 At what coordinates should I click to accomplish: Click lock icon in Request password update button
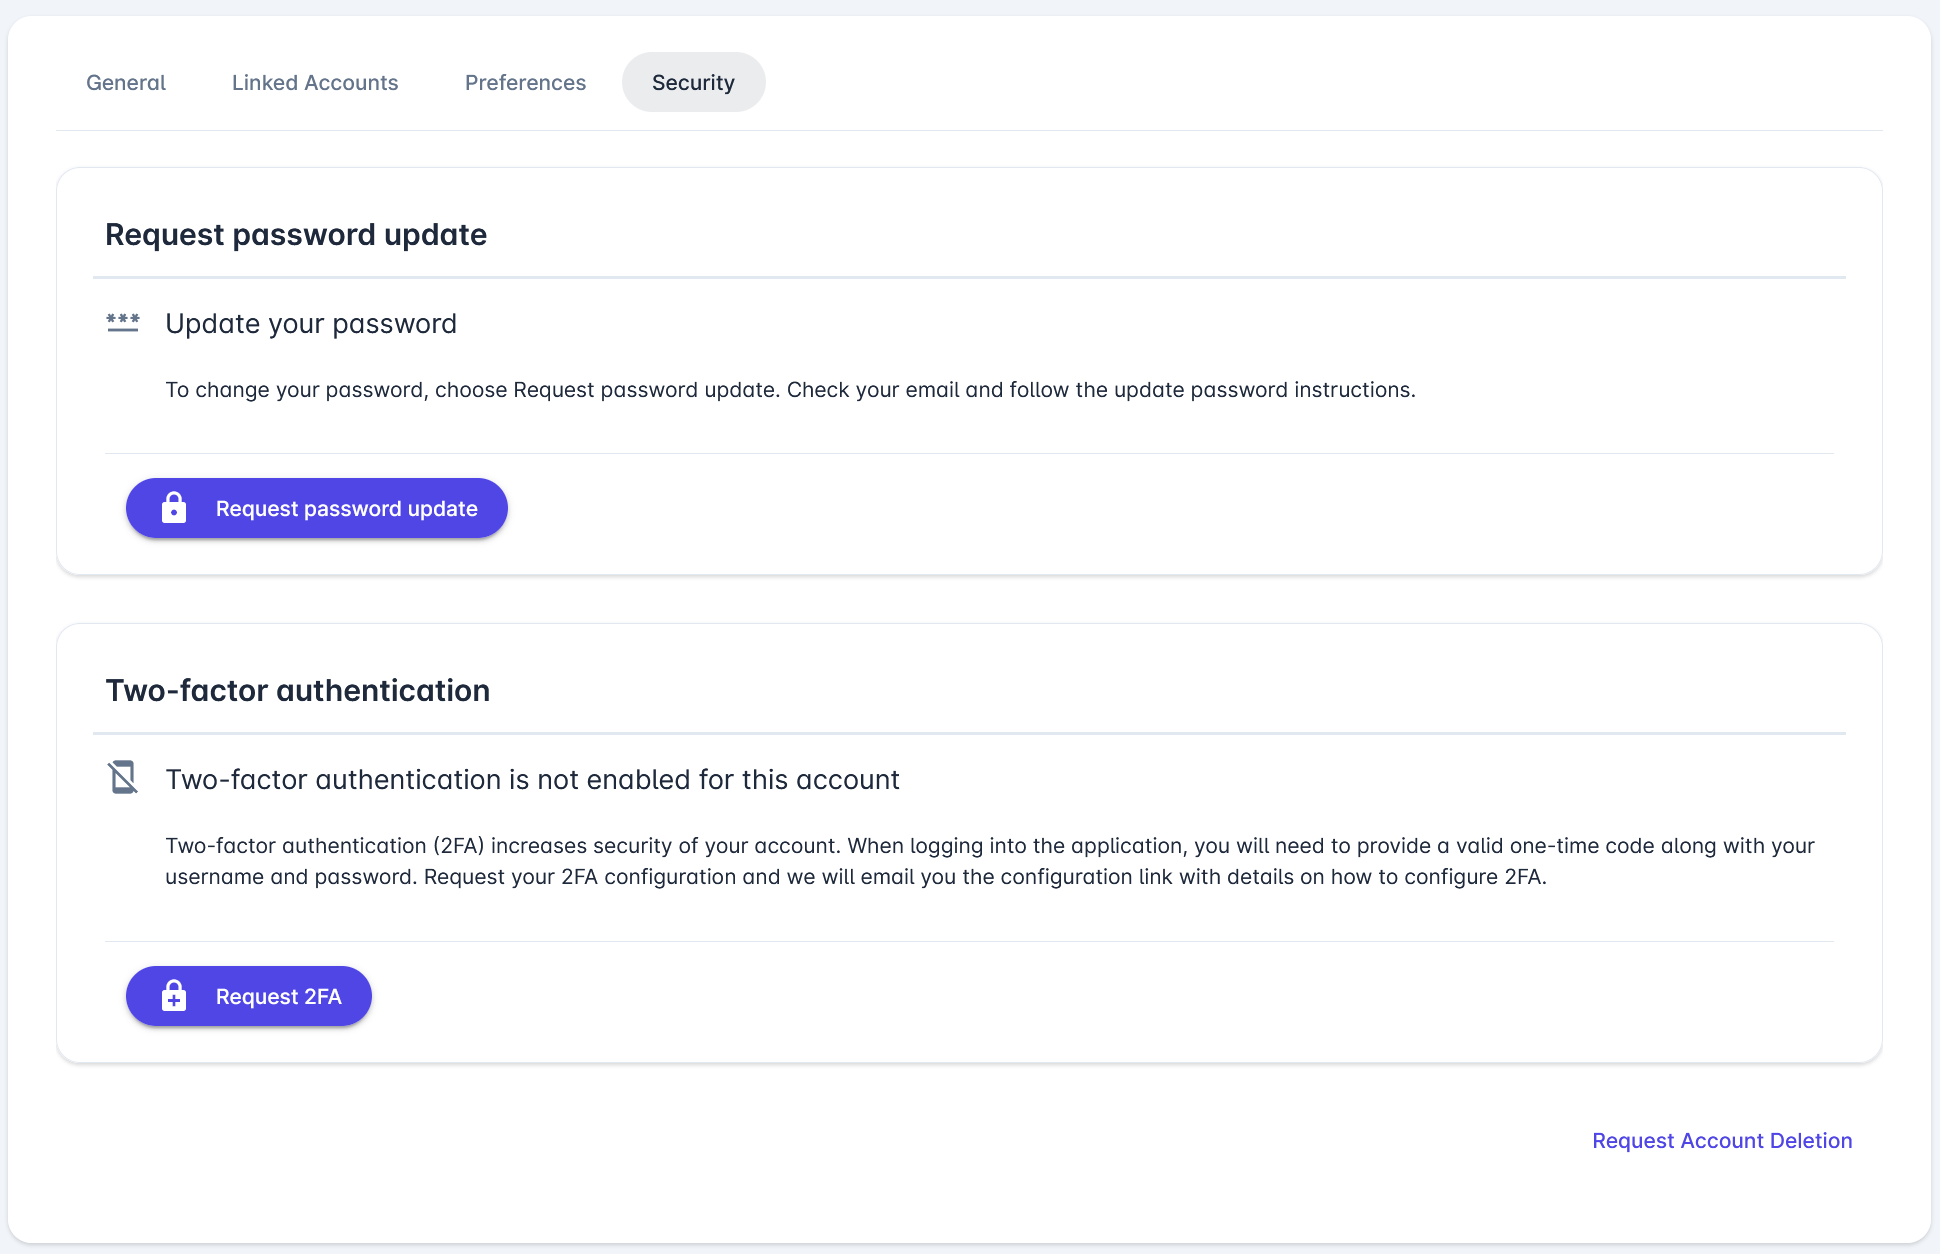tap(174, 508)
